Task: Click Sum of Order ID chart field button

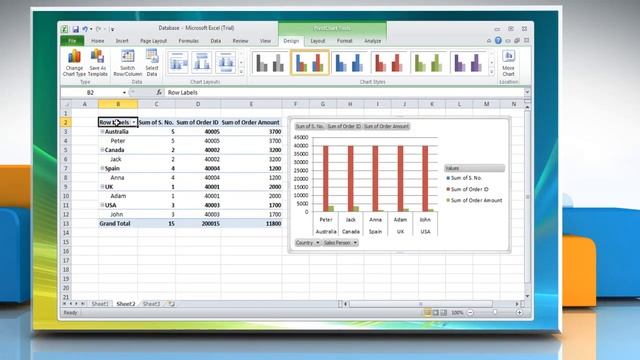Action: (344, 127)
